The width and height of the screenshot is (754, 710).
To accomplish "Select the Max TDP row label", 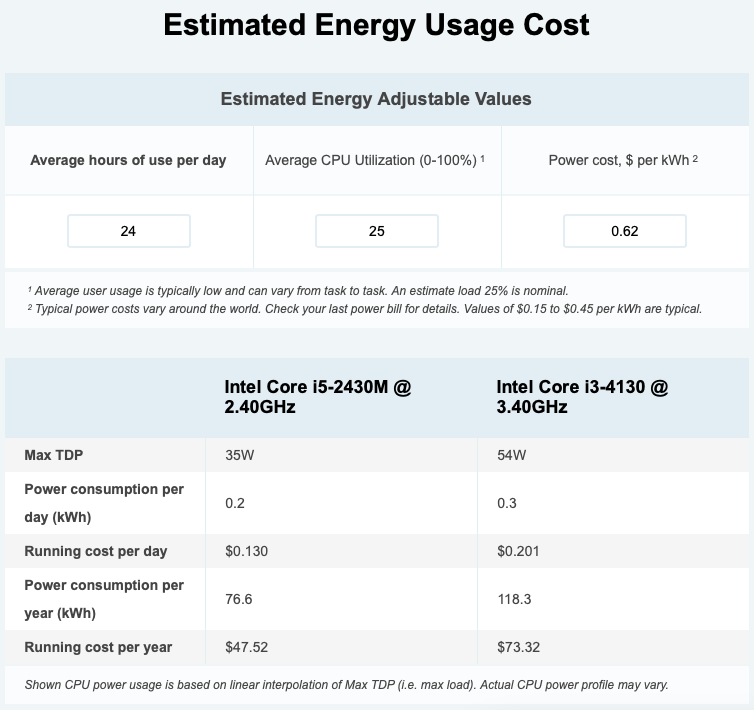I will pos(54,455).
